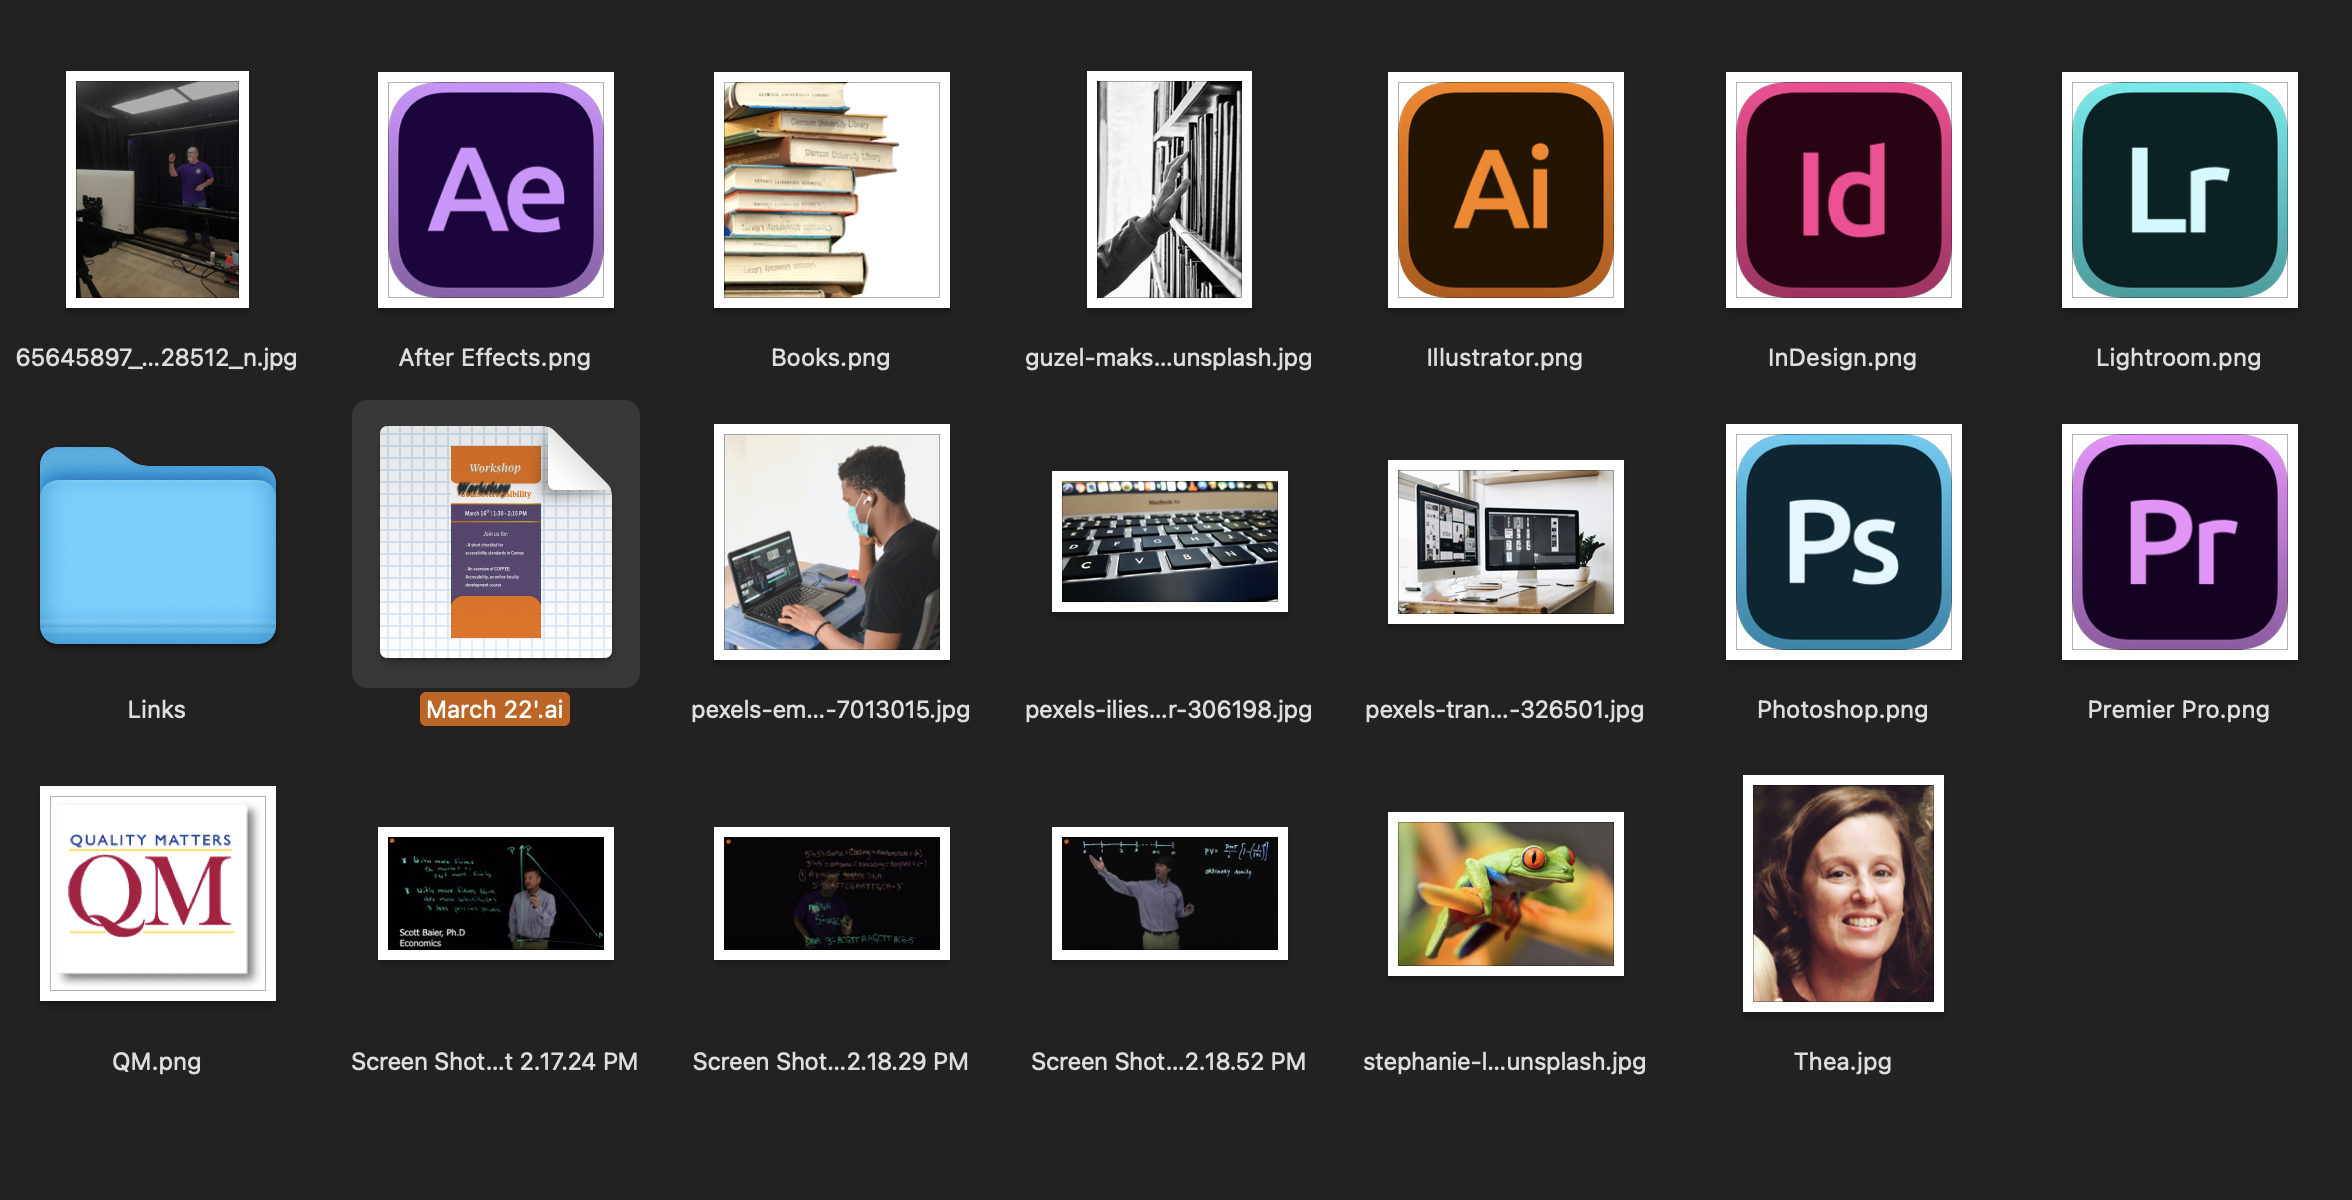
Task: Click the Premier Pro.png icon
Action: [2178, 542]
